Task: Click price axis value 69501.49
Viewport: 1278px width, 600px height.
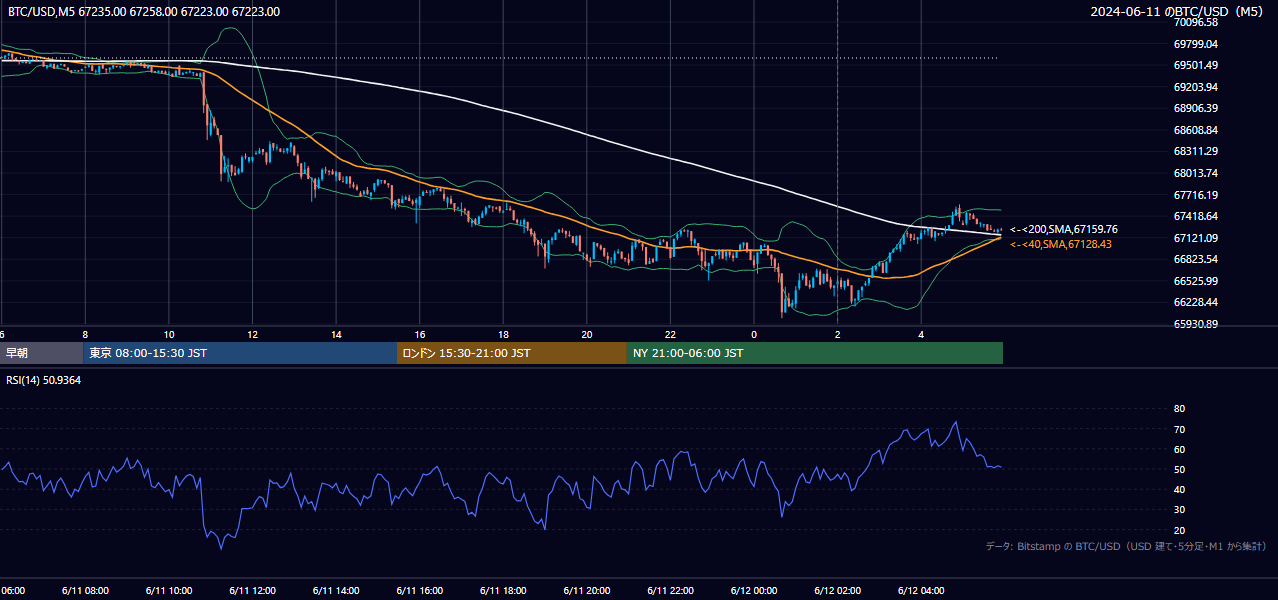Action: 1196,65
